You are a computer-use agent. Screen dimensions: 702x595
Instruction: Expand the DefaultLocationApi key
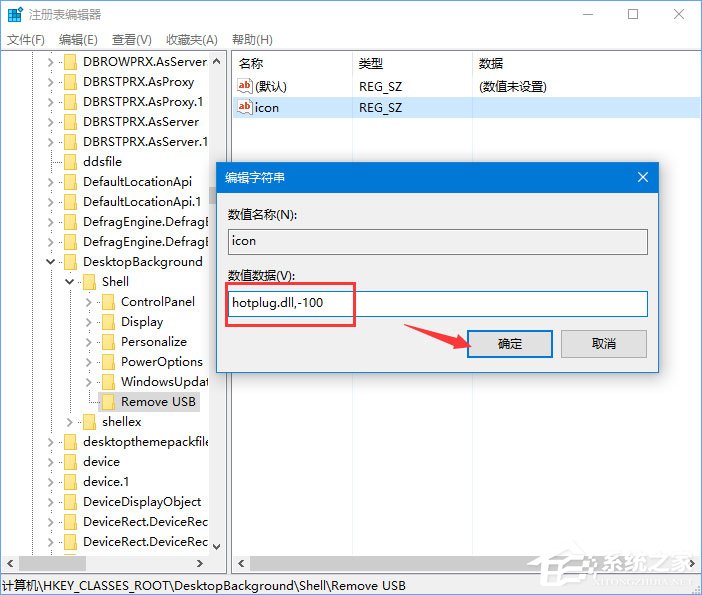[50, 182]
